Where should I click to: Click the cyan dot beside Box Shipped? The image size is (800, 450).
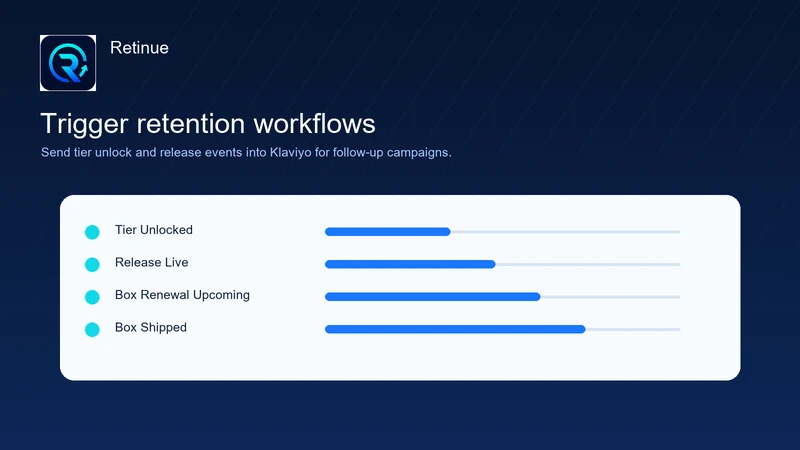click(92, 330)
